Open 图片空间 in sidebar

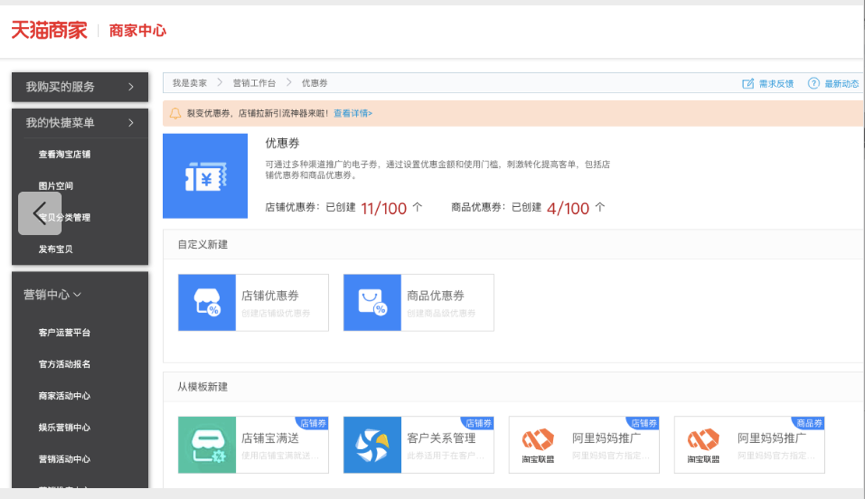[x=56, y=186]
